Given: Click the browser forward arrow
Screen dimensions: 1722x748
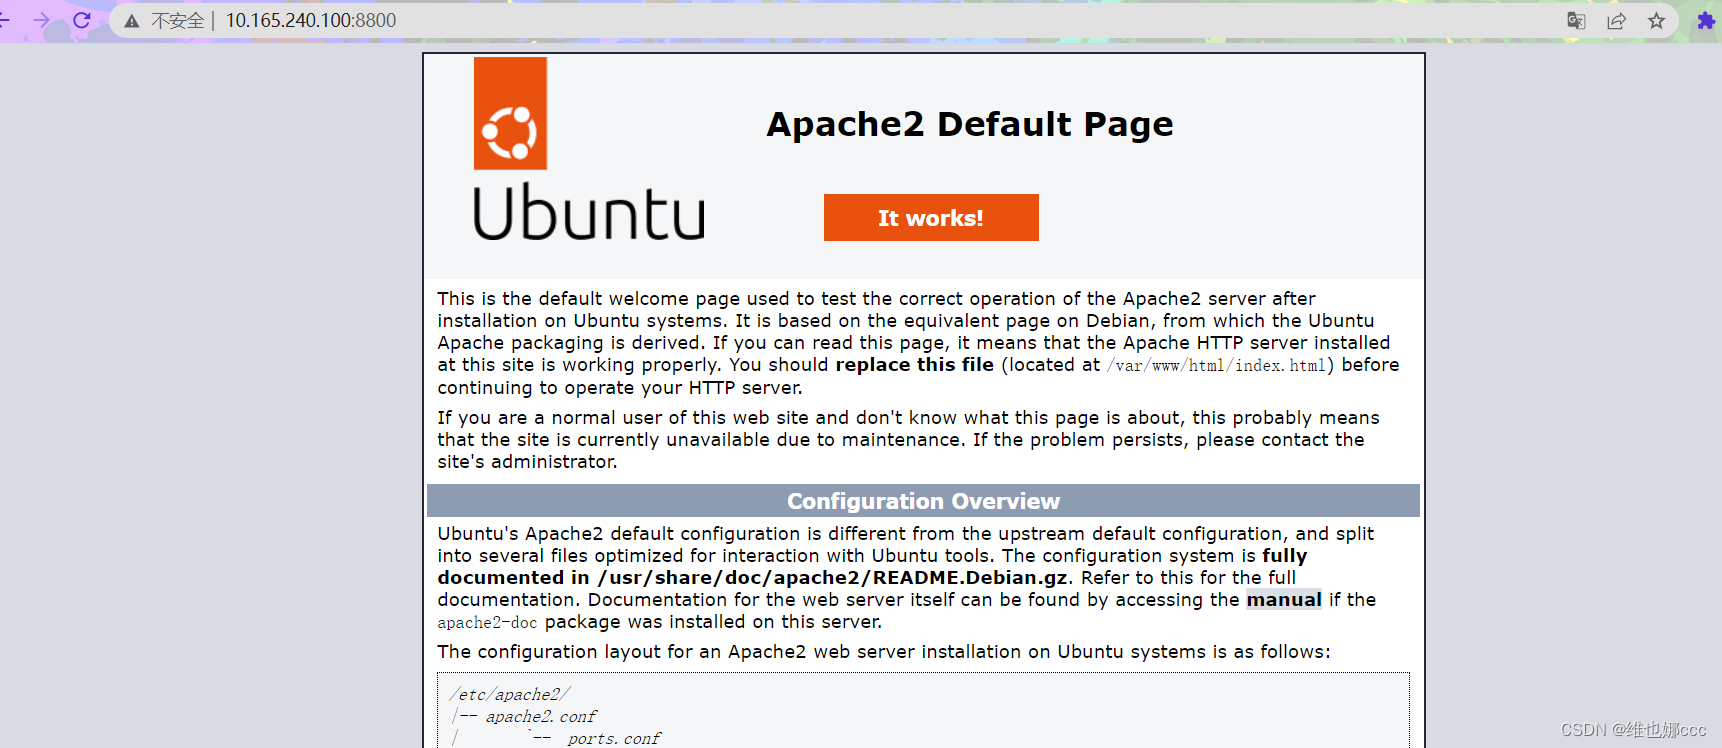Looking at the screenshot, I should [41, 20].
